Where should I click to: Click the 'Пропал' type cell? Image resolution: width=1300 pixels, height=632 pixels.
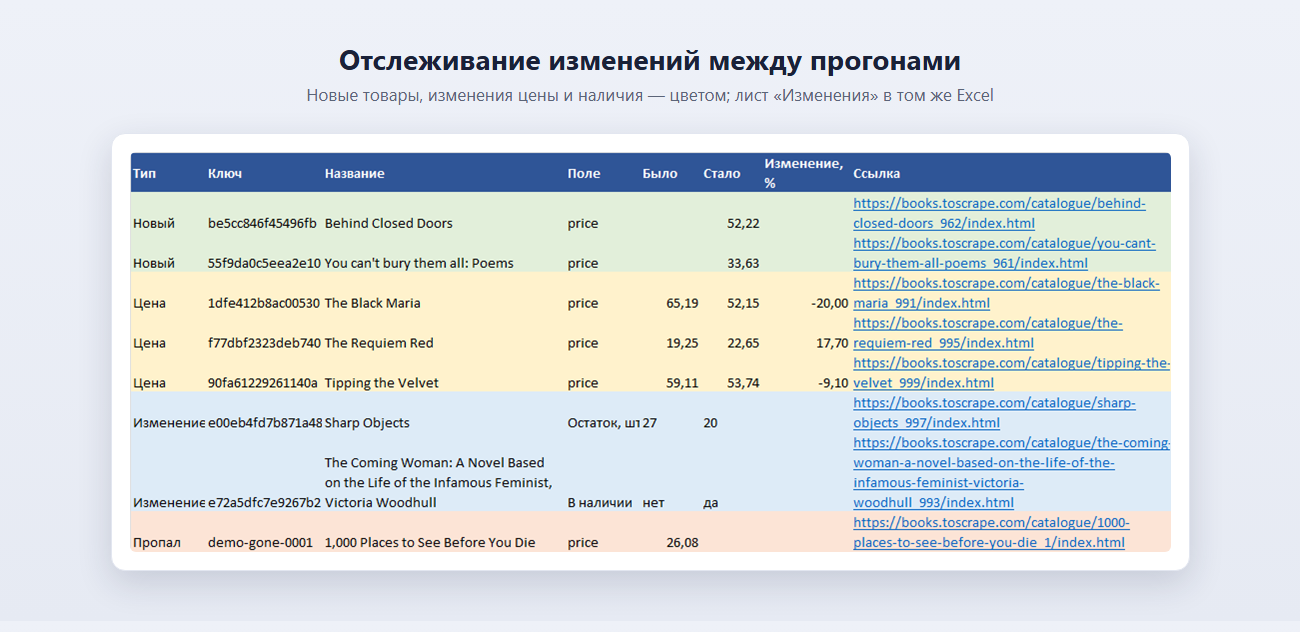157,543
